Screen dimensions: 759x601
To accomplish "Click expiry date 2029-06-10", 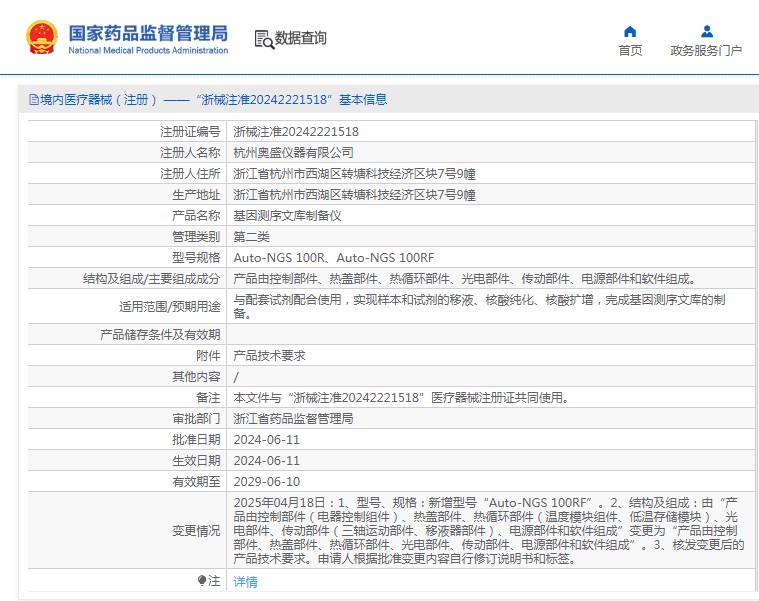I will point(267,481).
